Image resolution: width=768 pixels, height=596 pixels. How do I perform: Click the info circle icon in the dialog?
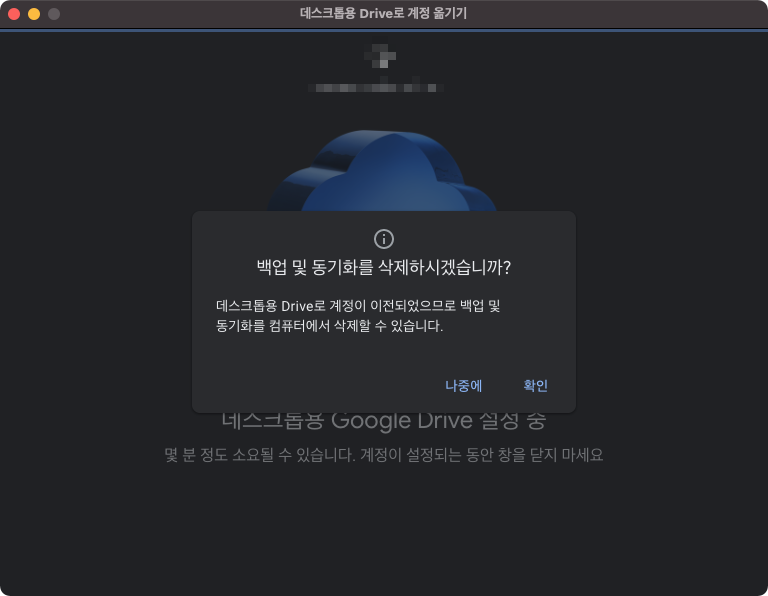pyautogui.click(x=384, y=239)
